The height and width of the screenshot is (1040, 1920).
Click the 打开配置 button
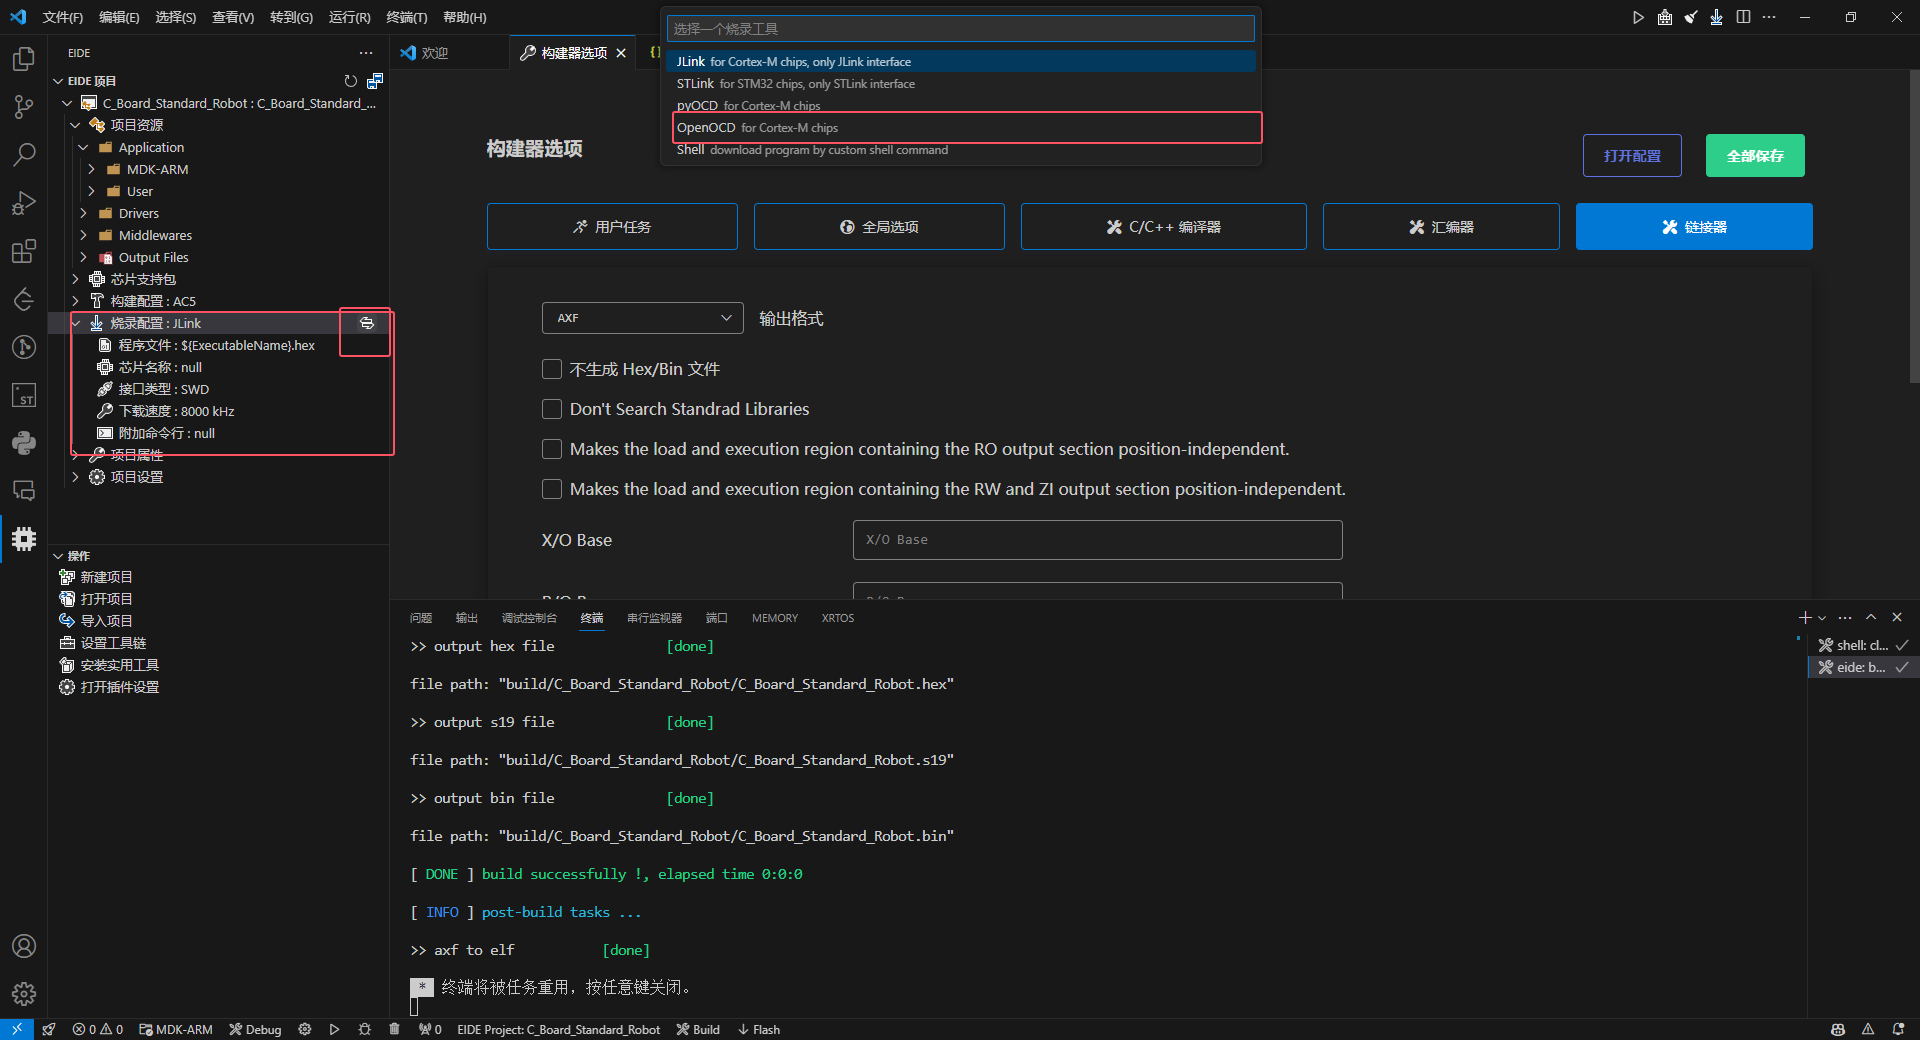(x=1632, y=155)
